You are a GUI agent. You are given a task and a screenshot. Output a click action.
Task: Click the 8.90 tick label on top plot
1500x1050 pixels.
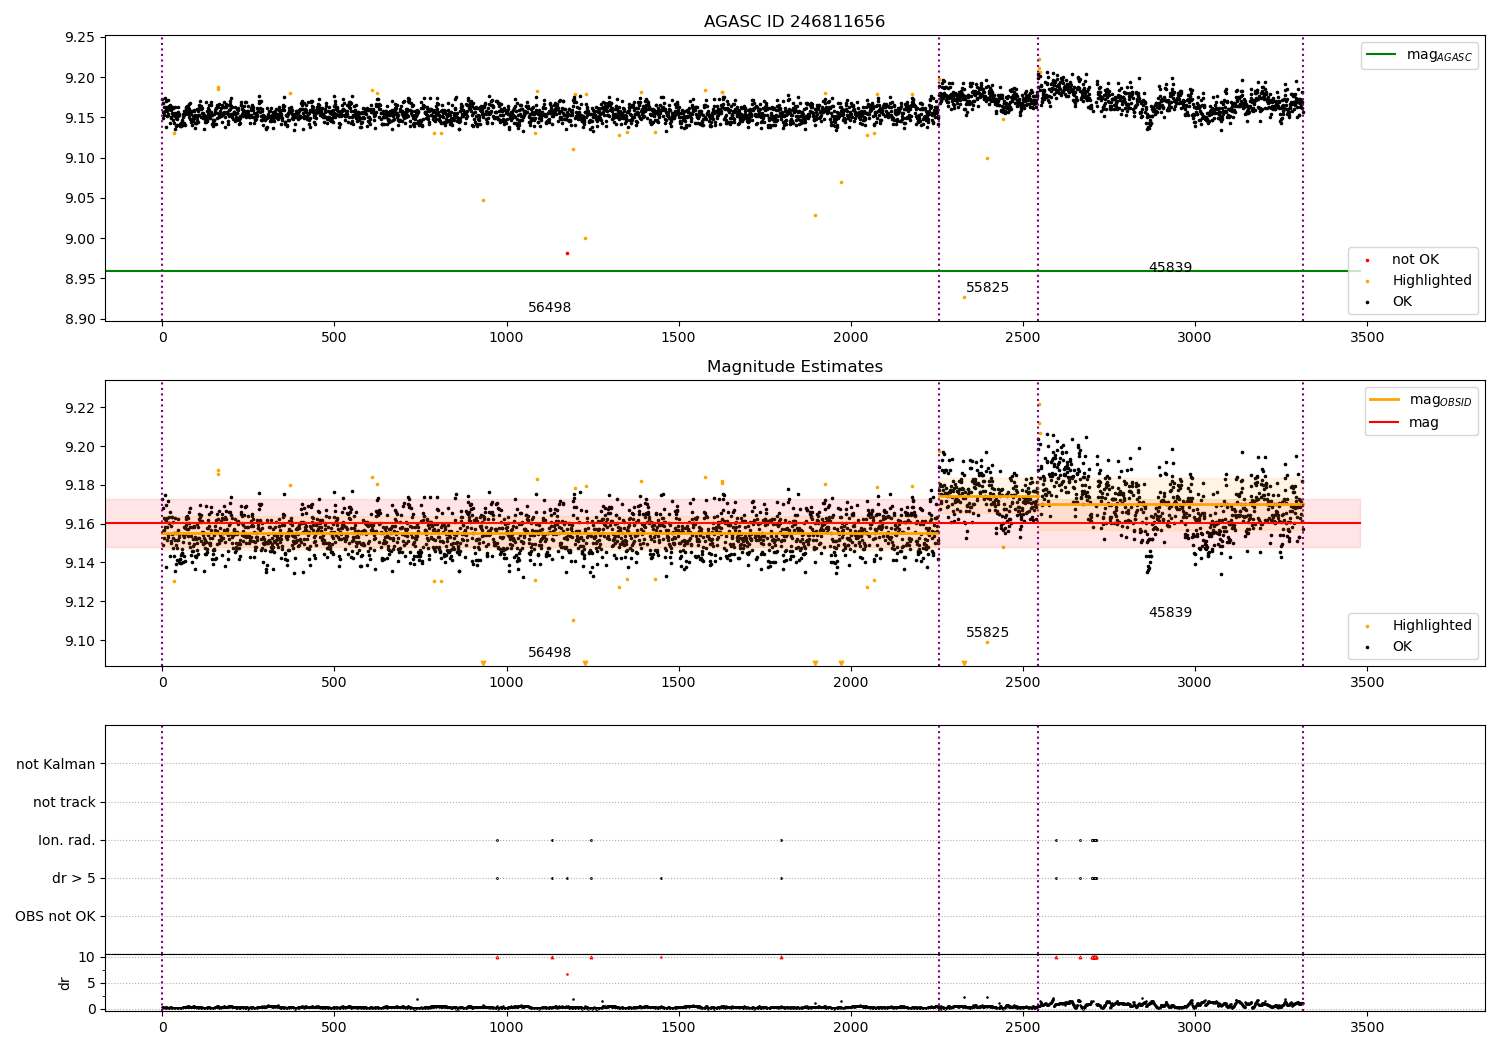pos(79,320)
